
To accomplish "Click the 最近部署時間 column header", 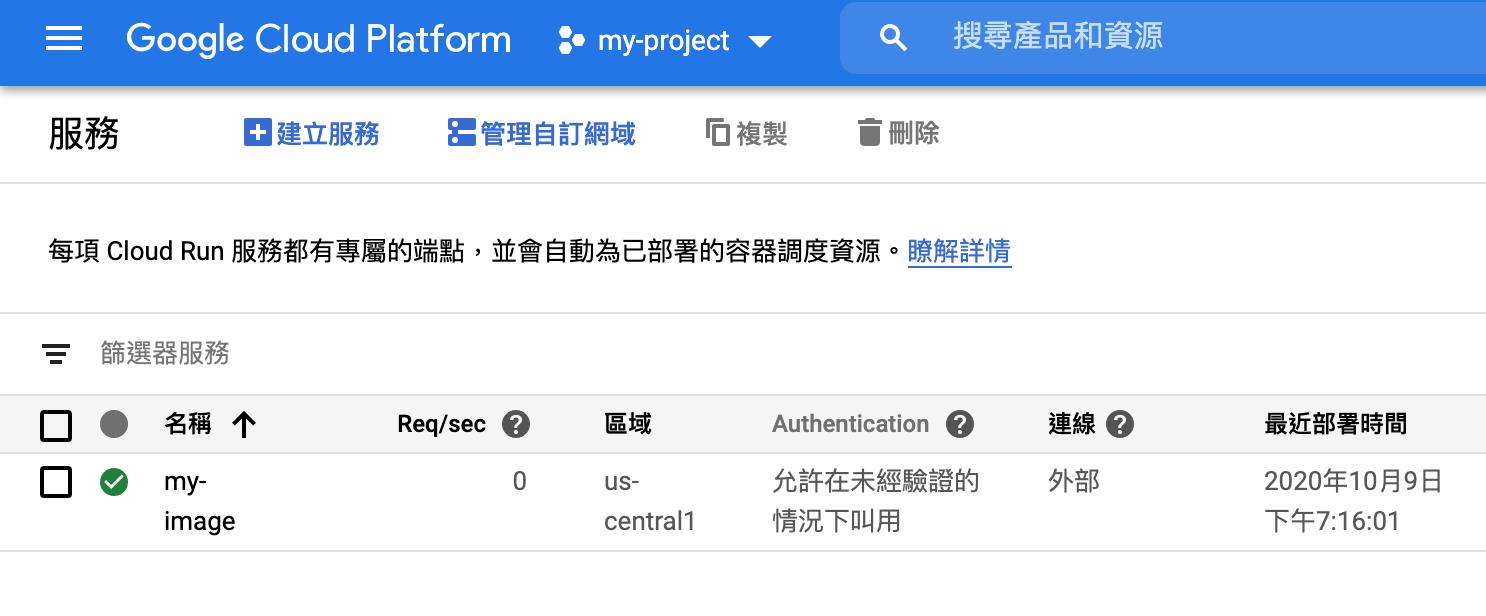I will [x=1336, y=424].
